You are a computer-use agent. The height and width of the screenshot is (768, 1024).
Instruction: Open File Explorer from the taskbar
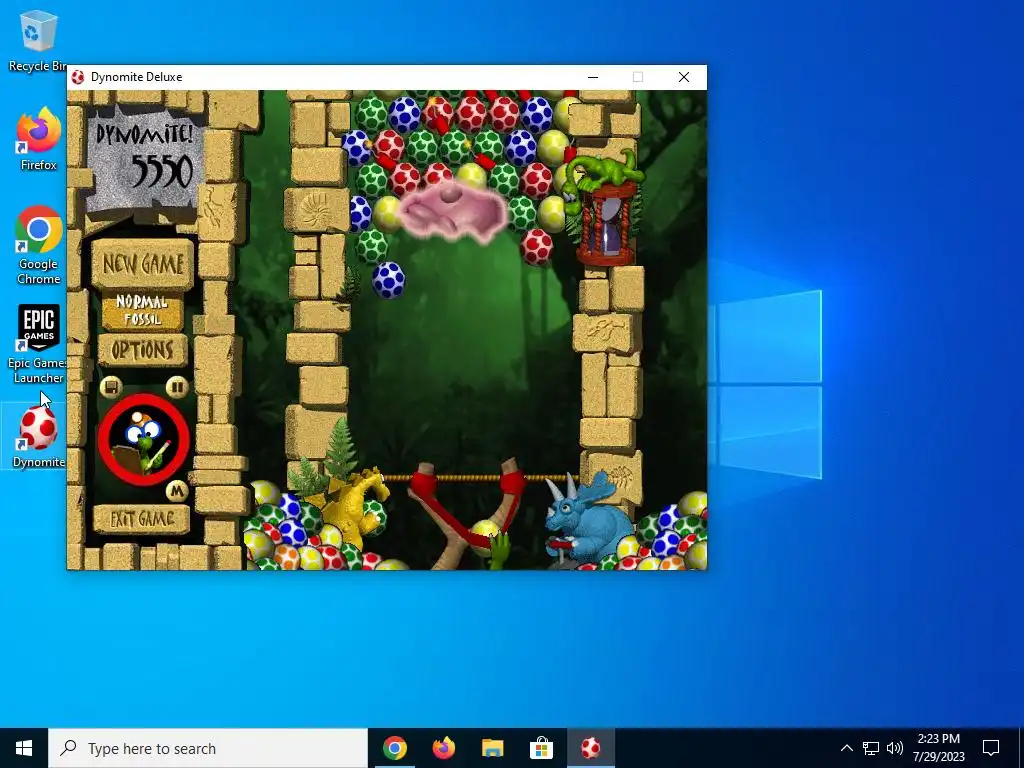[x=492, y=748]
